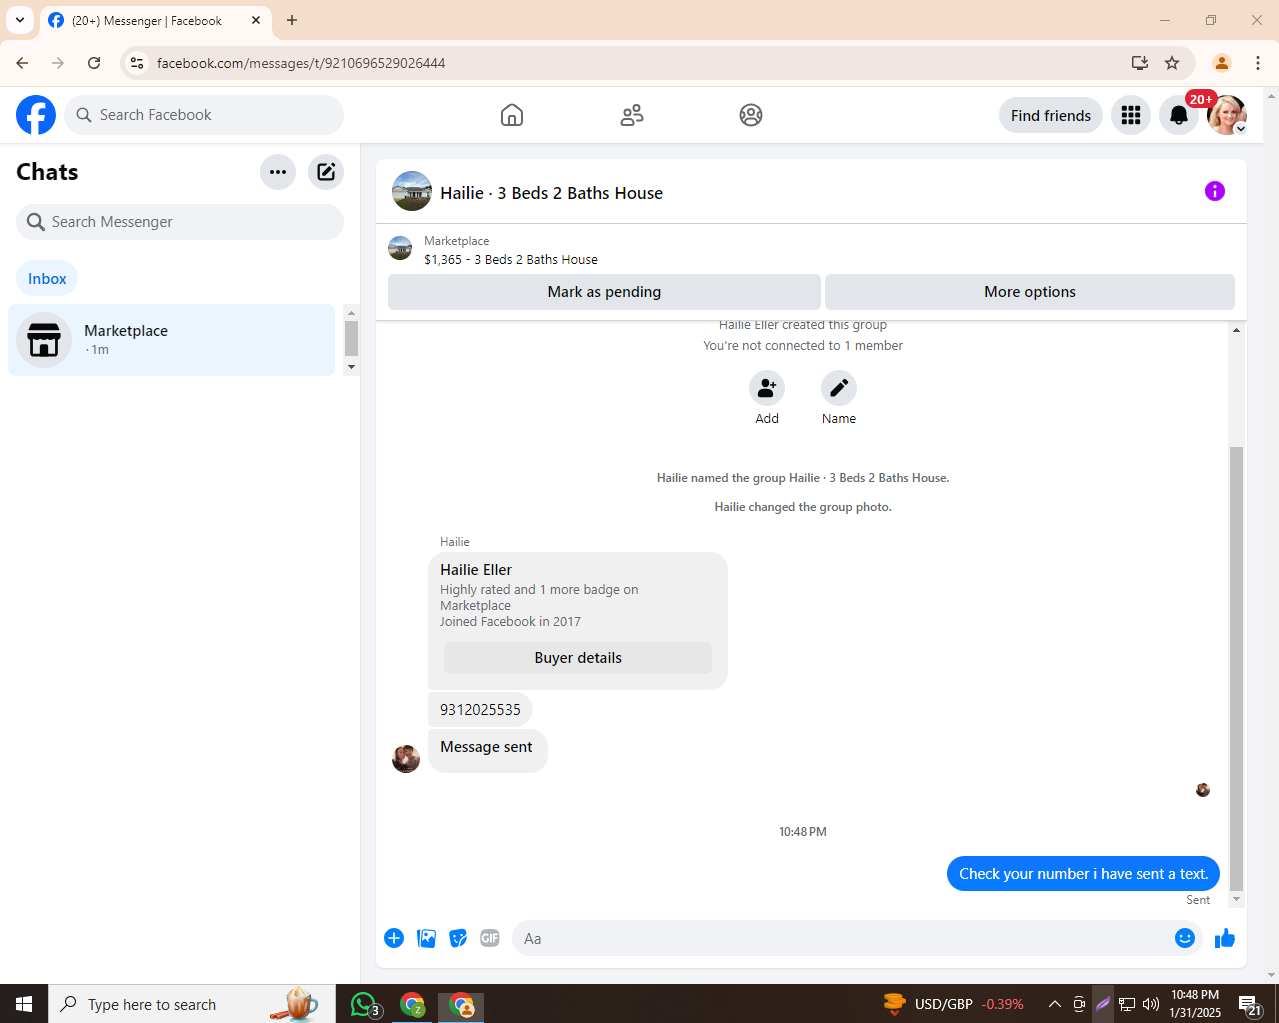Click the USD/GBP taskbar widget
Image resolution: width=1279 pixels, height=1023 pixels.
tap(954, 1004)
